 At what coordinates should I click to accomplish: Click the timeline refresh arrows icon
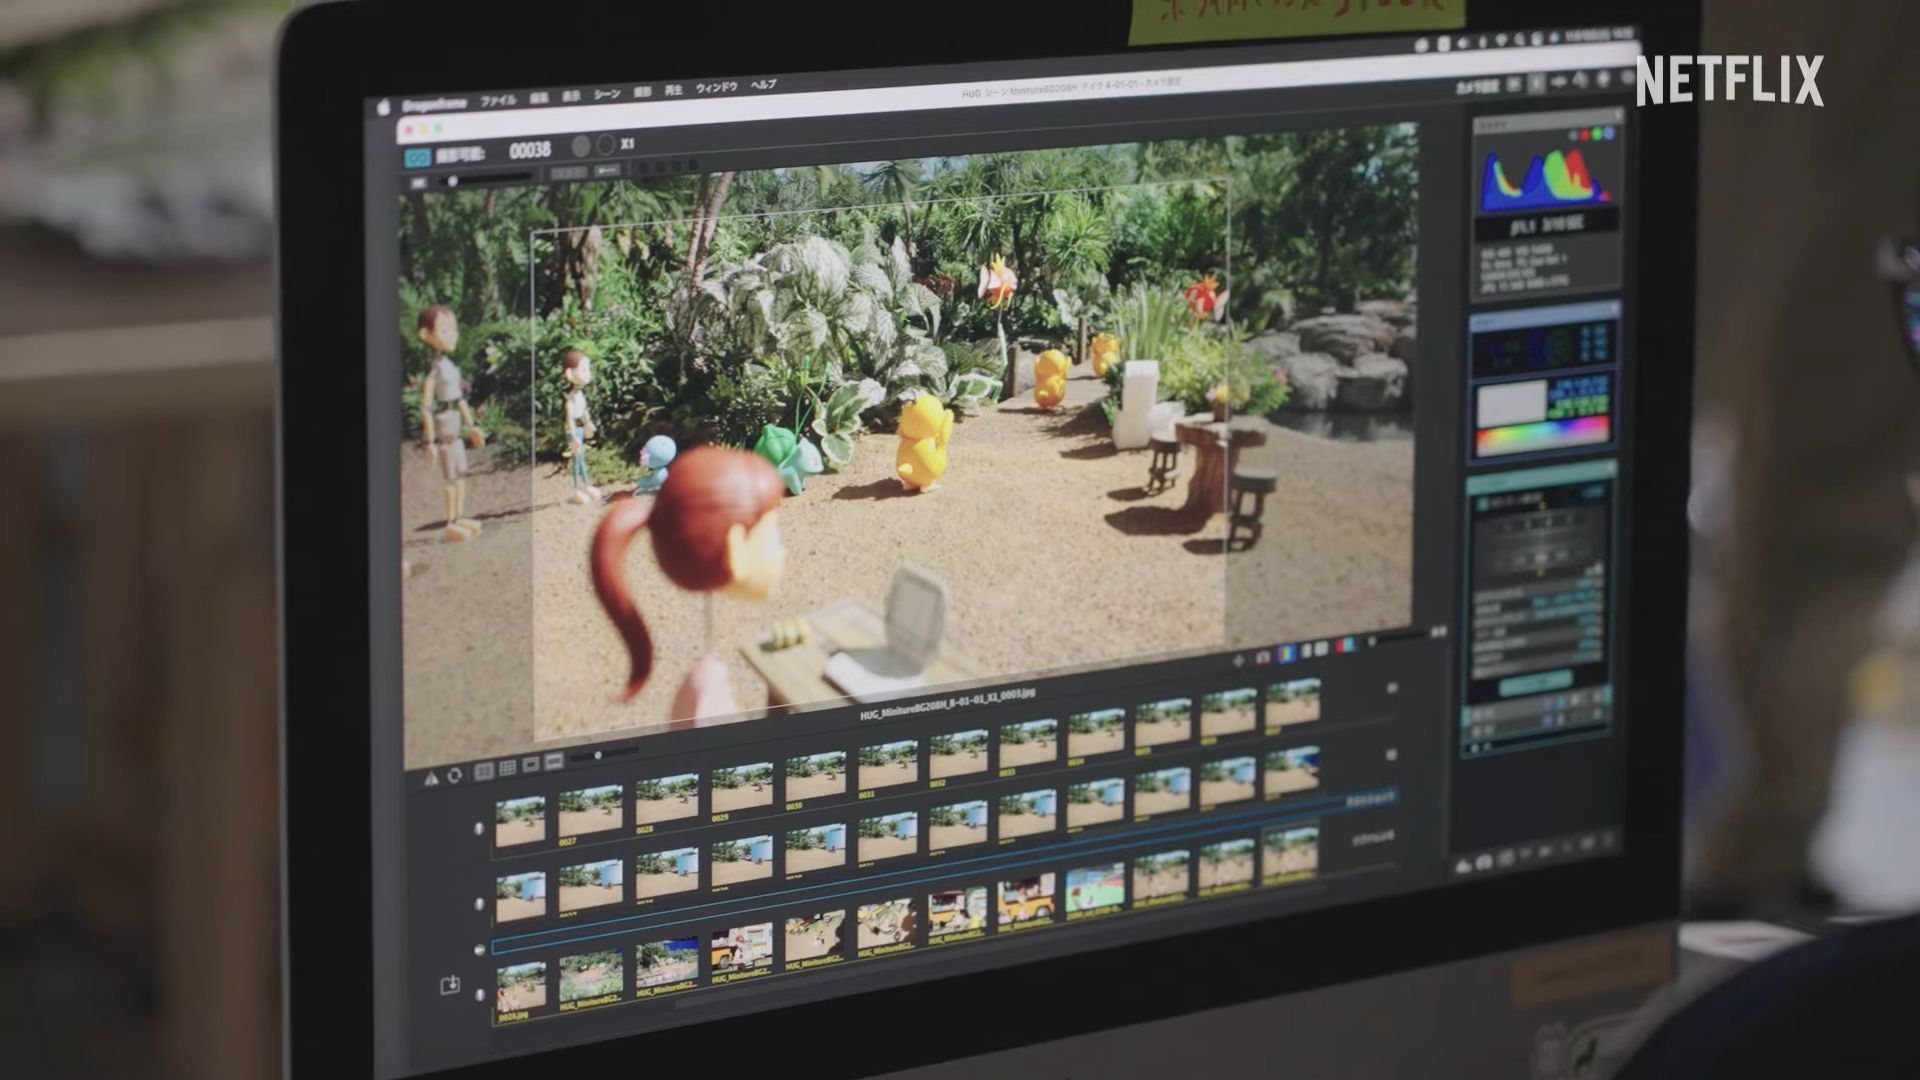point(455,775)
